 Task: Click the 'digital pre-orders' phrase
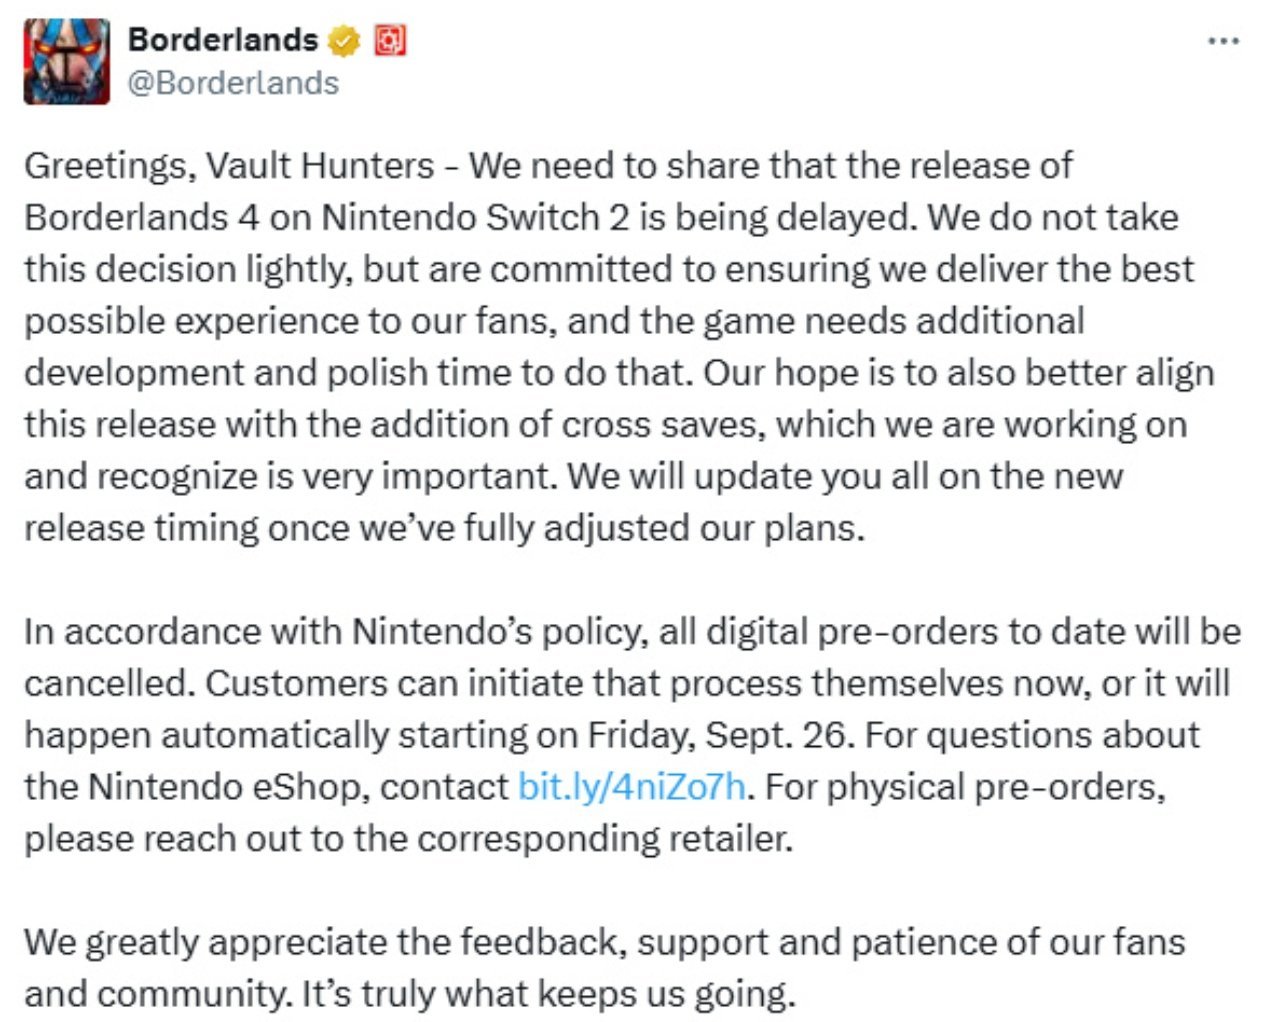852,632
